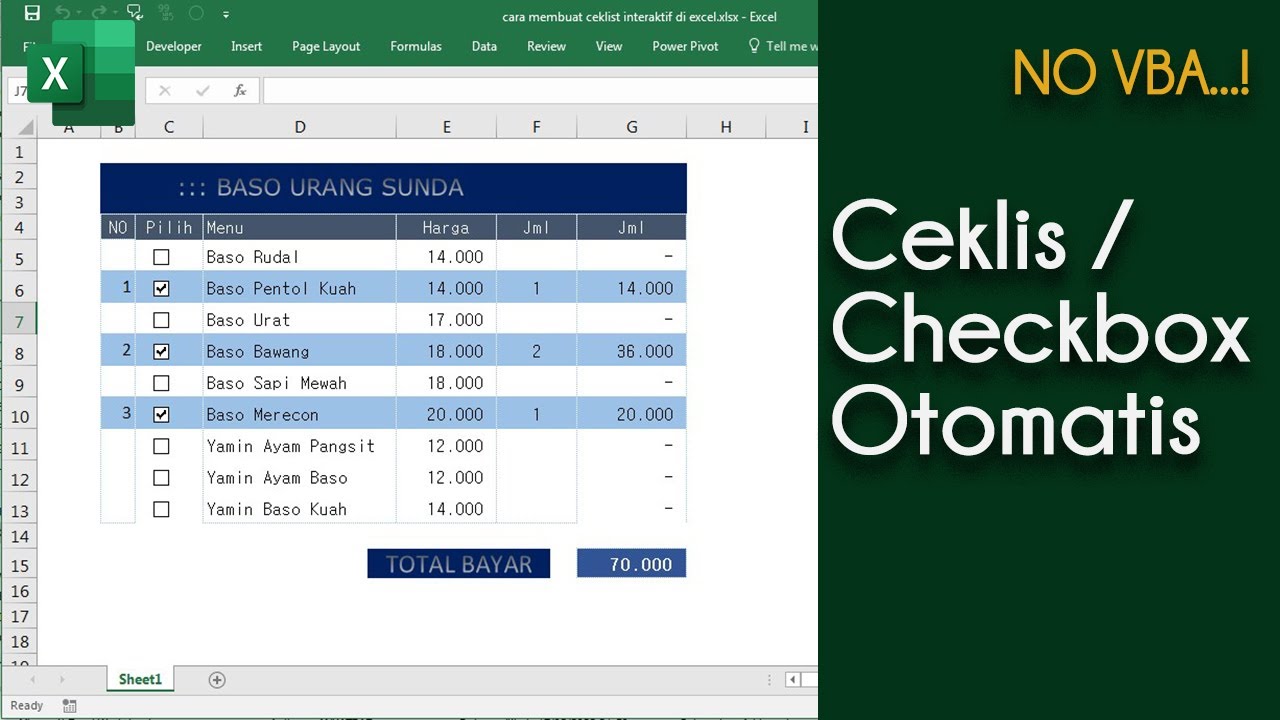Image resolution: width=1280 pixels, height=720 pixels.
Task: Click next sheet navigation arrow
Action: click(62, 680)
